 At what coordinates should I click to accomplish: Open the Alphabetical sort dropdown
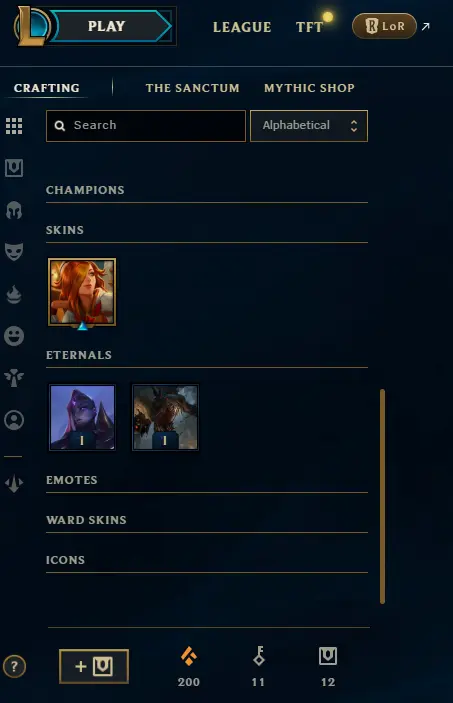point(309,126)
